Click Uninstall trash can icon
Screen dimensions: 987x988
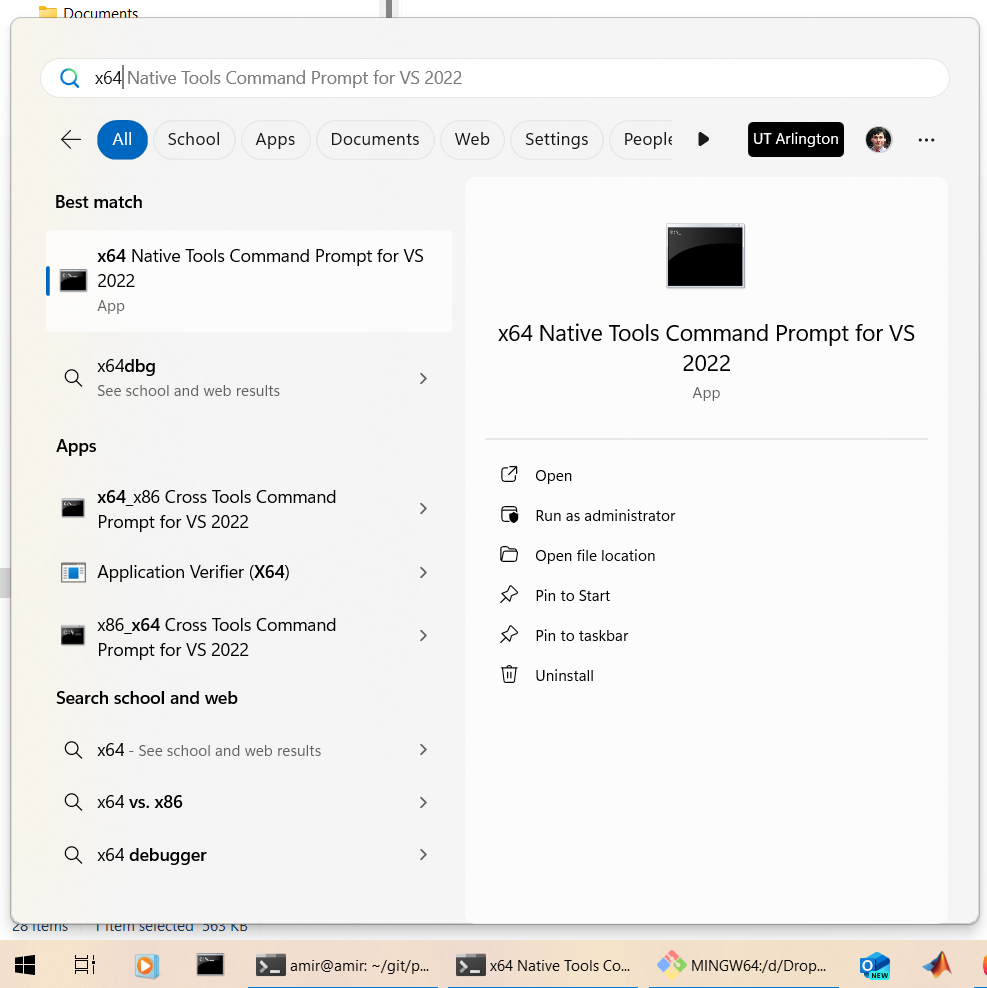tap(509, 674)
